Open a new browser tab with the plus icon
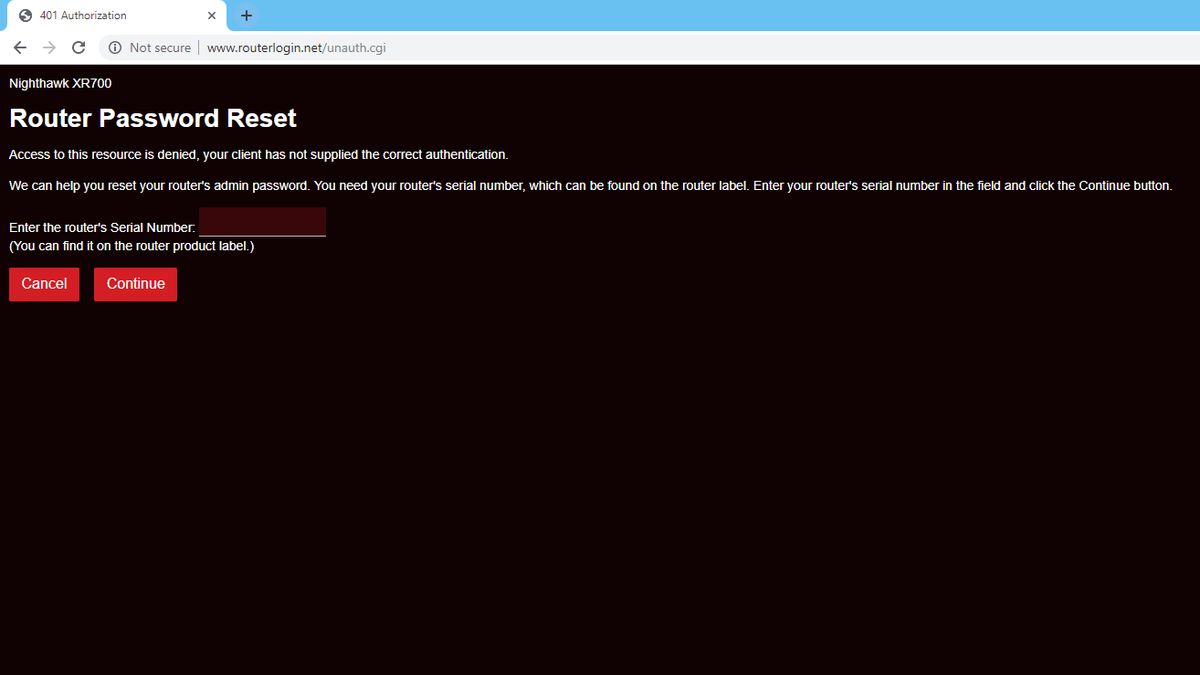1200x675 pixels. point(246,15)
